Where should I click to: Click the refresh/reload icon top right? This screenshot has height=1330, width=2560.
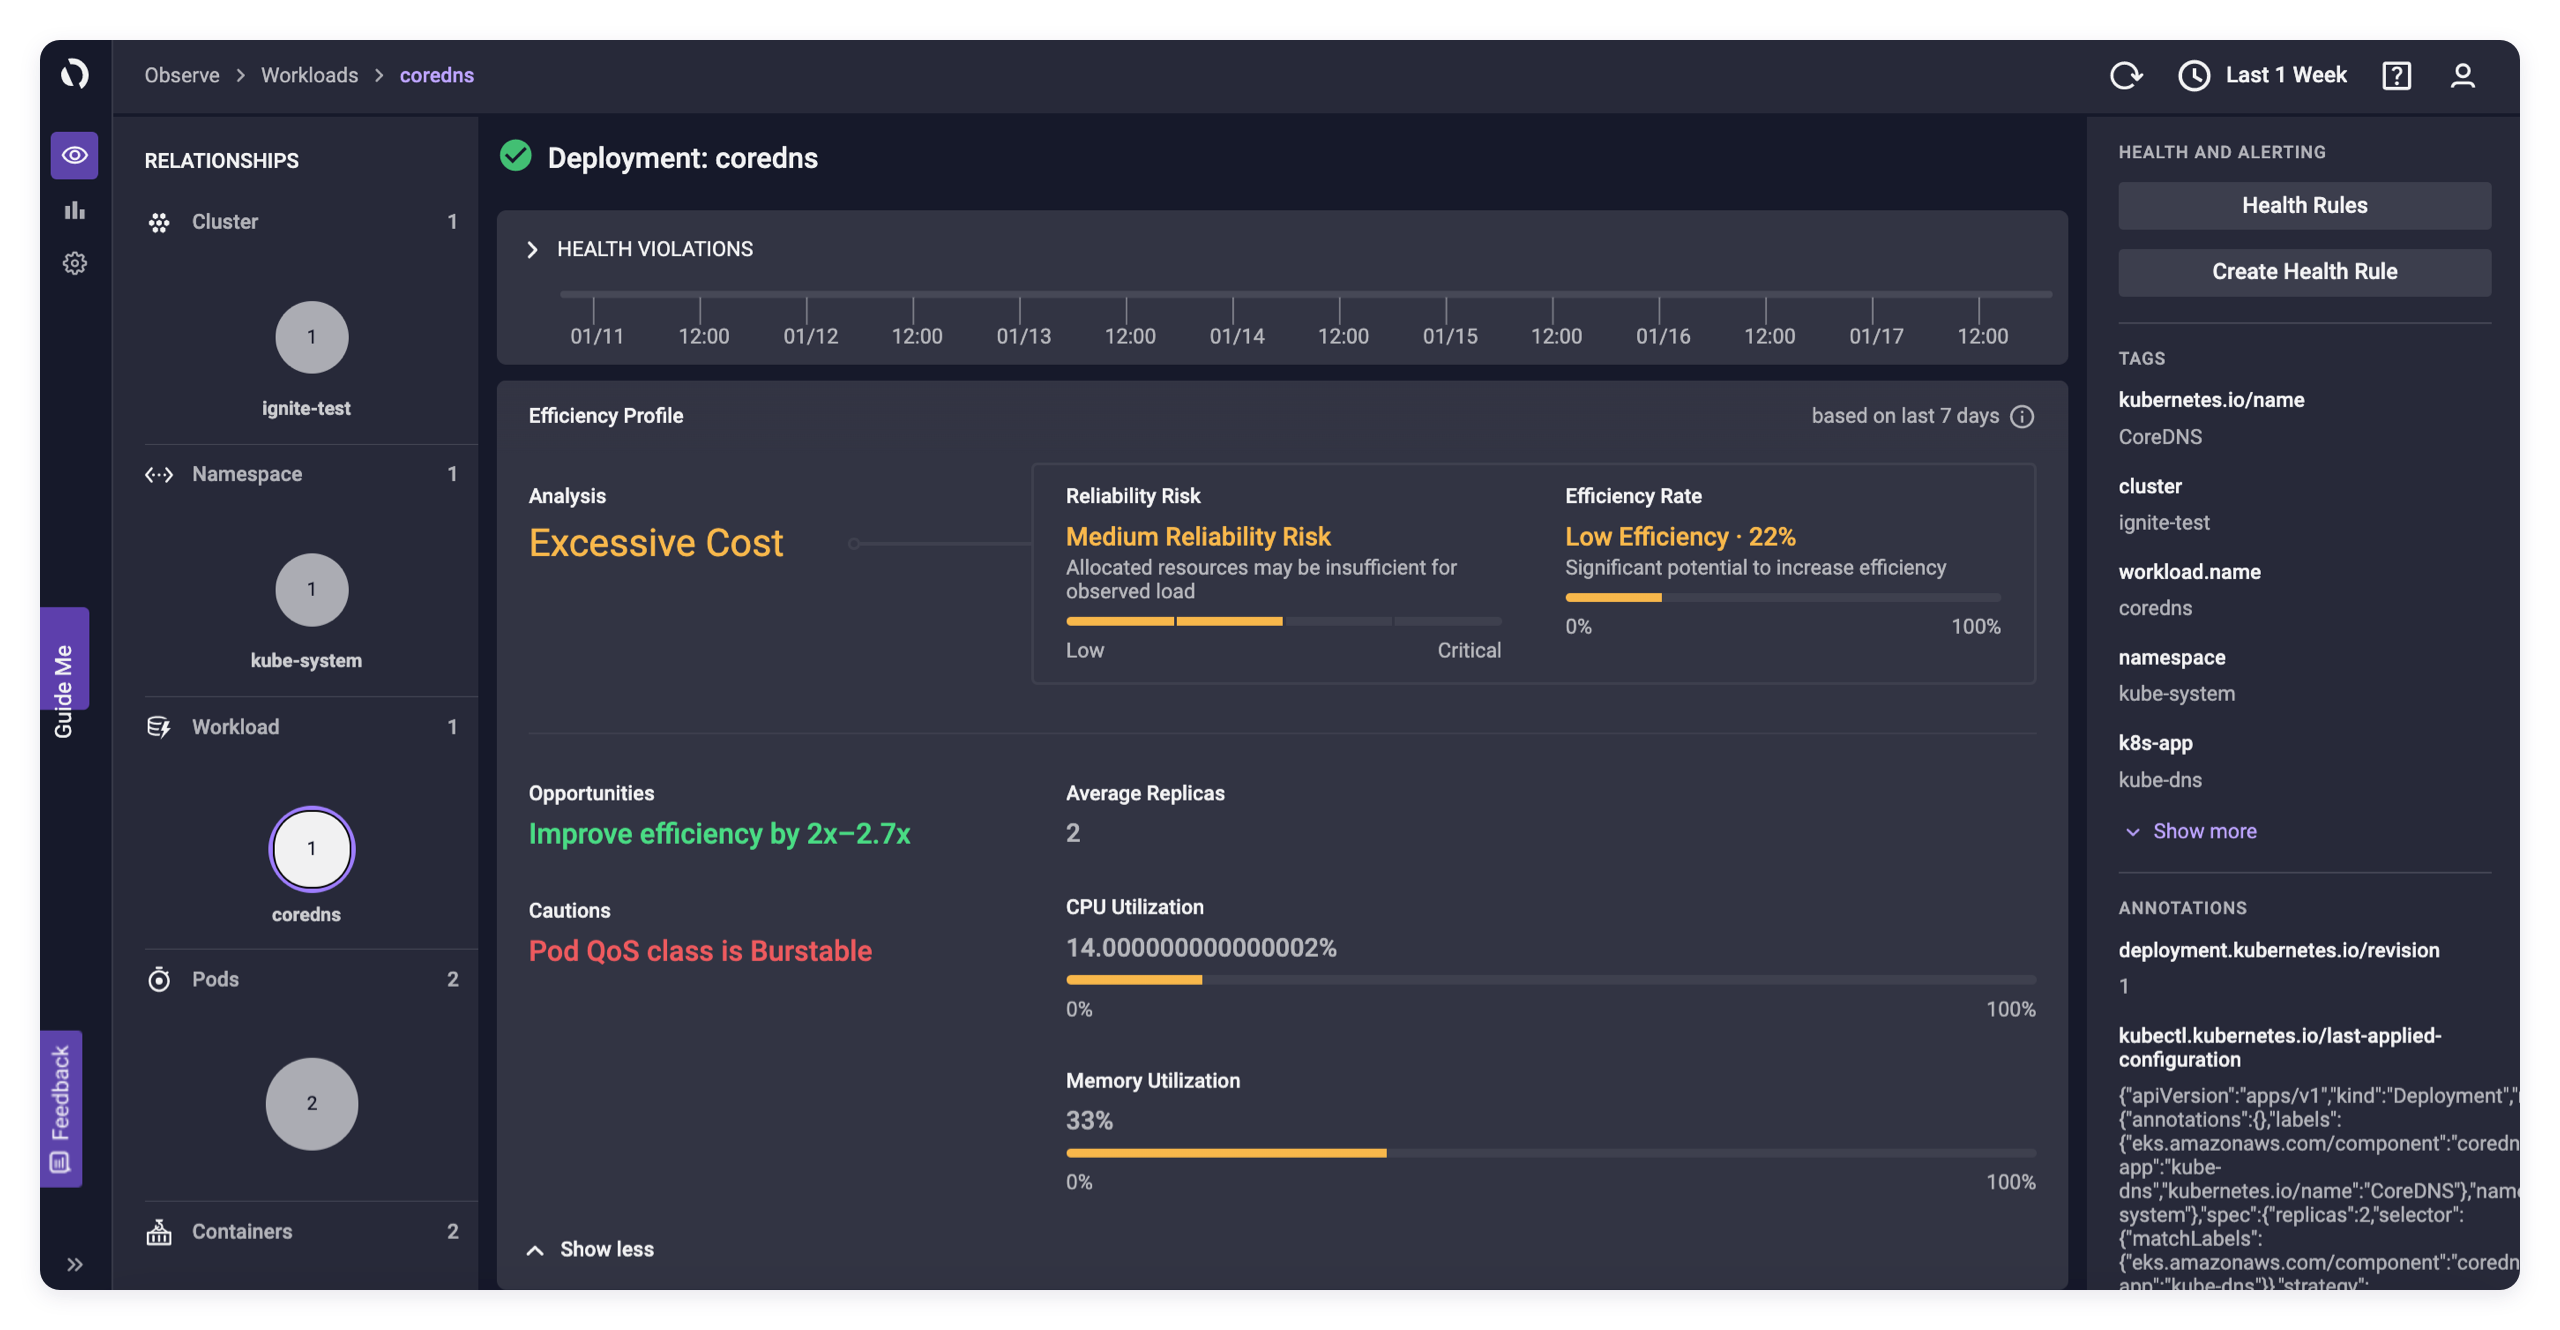click(x=2128, y=74)
